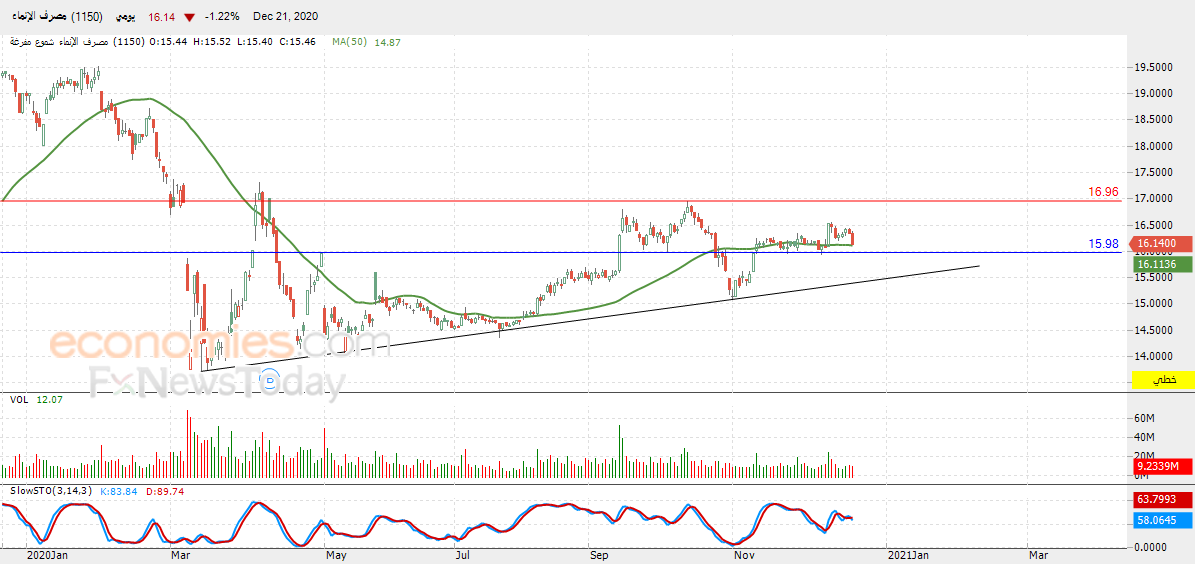Click the red down-triangle price change indicator

(x=188, y=17)
